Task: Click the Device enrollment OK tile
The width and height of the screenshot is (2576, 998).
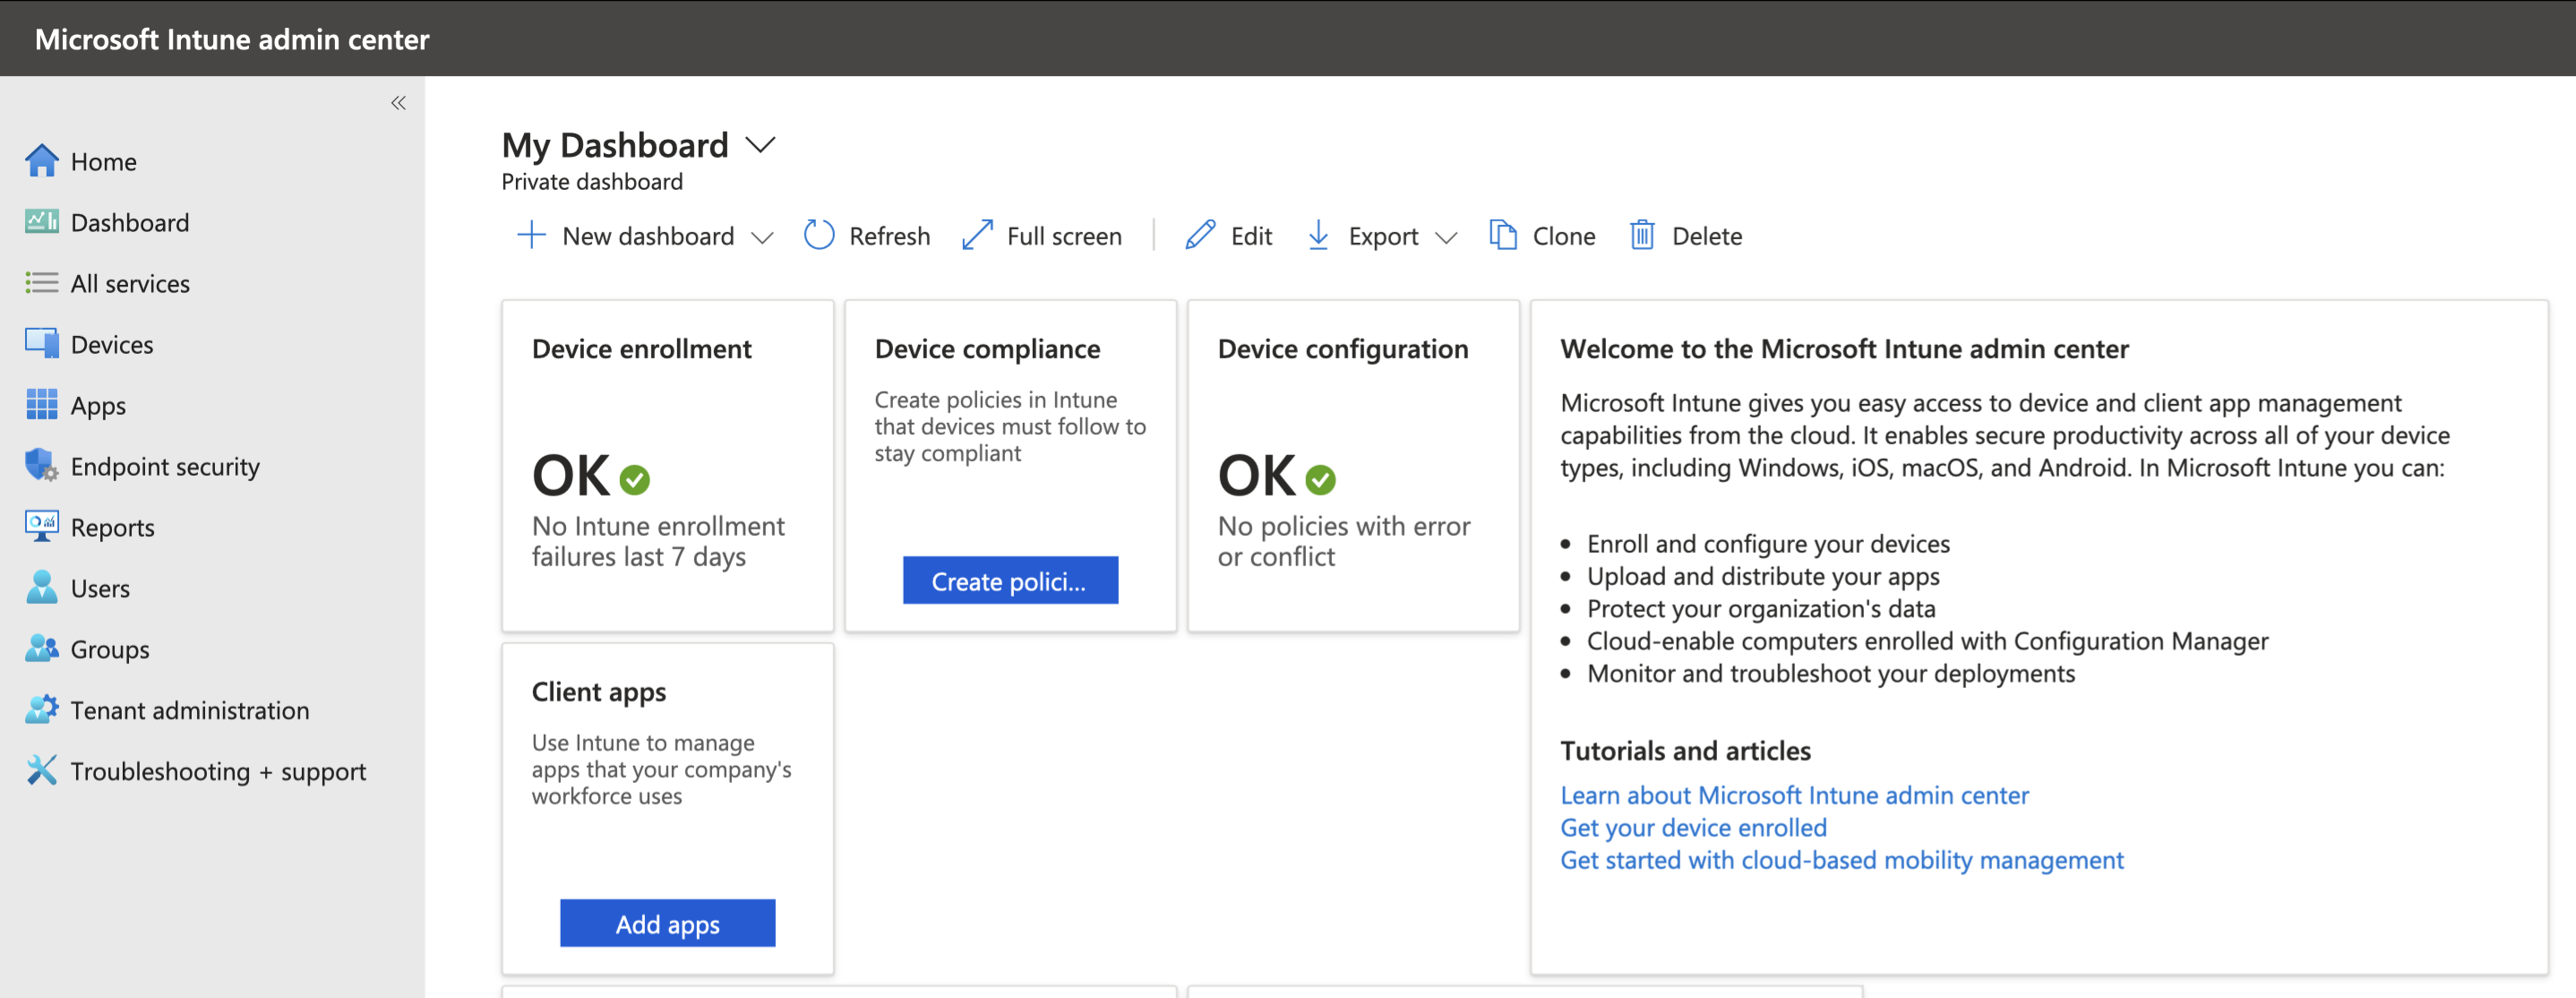Action: tap(667, 466)
